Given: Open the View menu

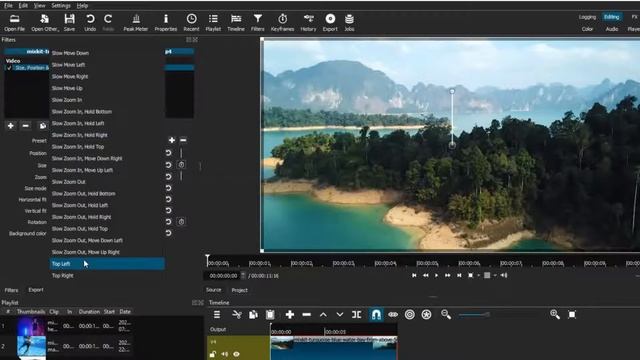Looking at the screenshot, I should [x=40, y=6].
